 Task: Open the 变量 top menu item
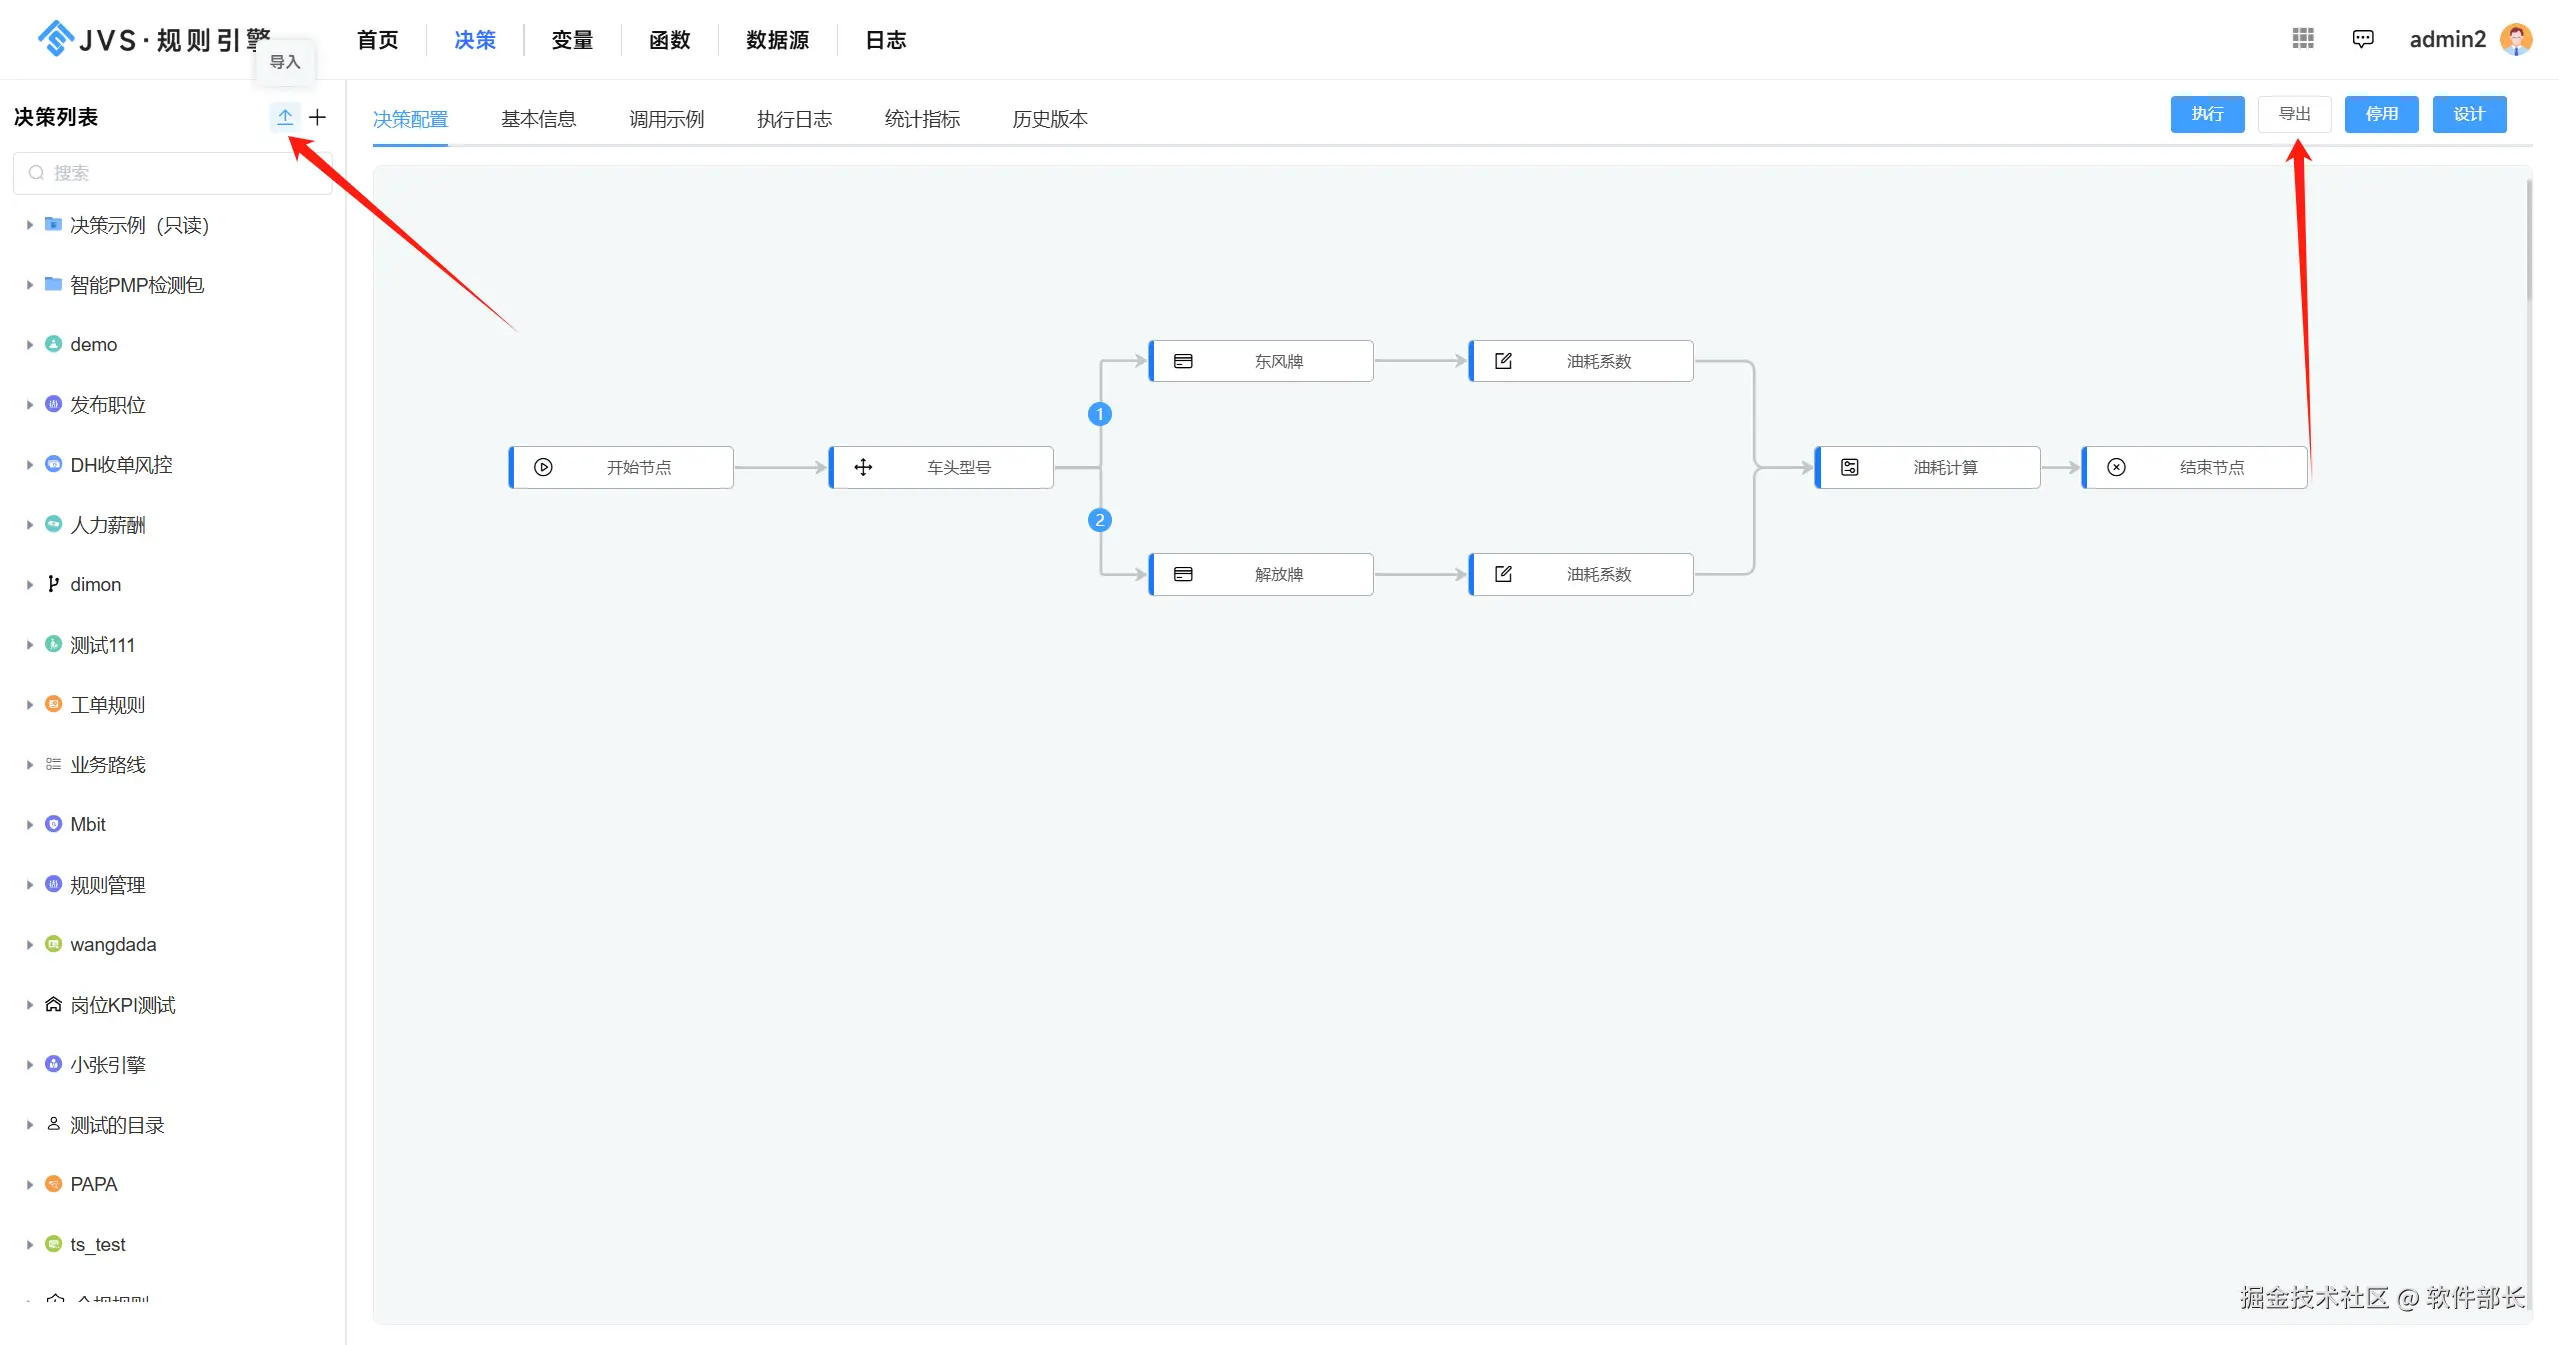(x=572, y=40)
